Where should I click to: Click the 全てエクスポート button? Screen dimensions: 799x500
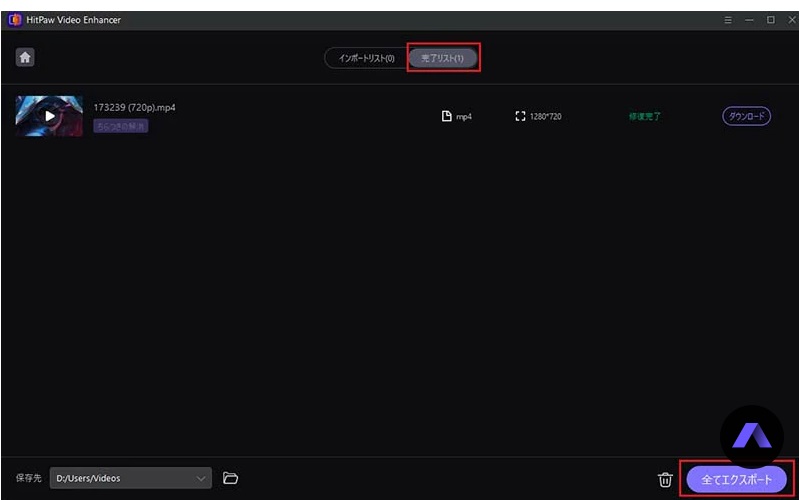click(x=736, y=479)
